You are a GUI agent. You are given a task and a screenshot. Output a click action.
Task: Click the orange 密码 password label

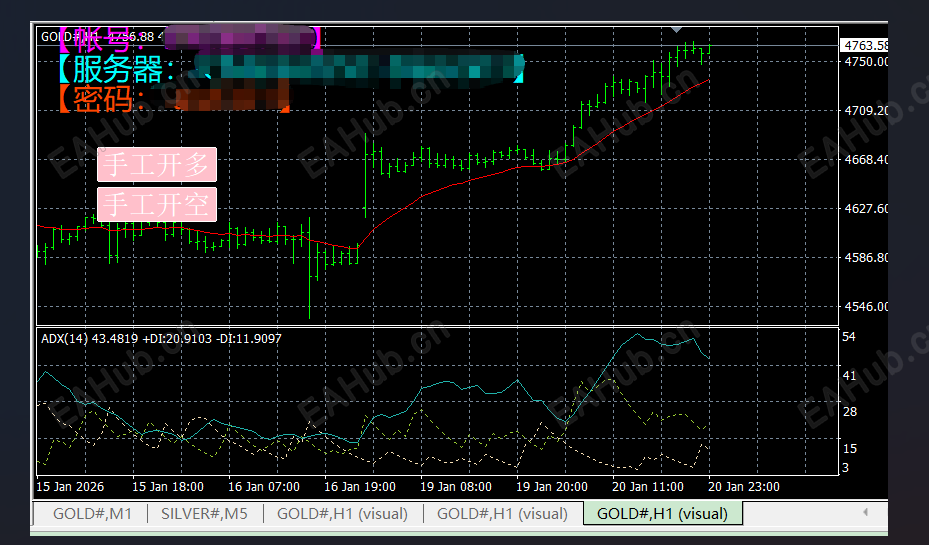point(102,99)
